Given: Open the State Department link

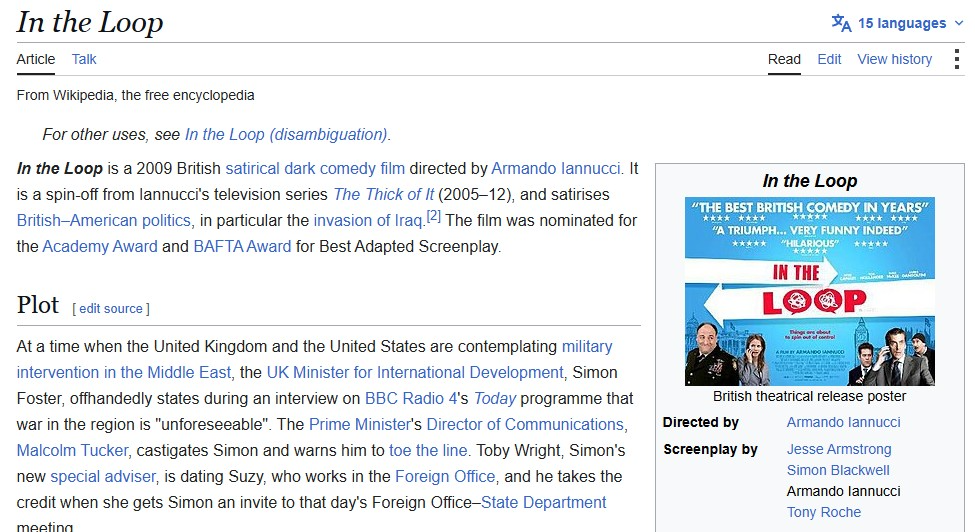Looking at the screenshot, I should 543,503.
